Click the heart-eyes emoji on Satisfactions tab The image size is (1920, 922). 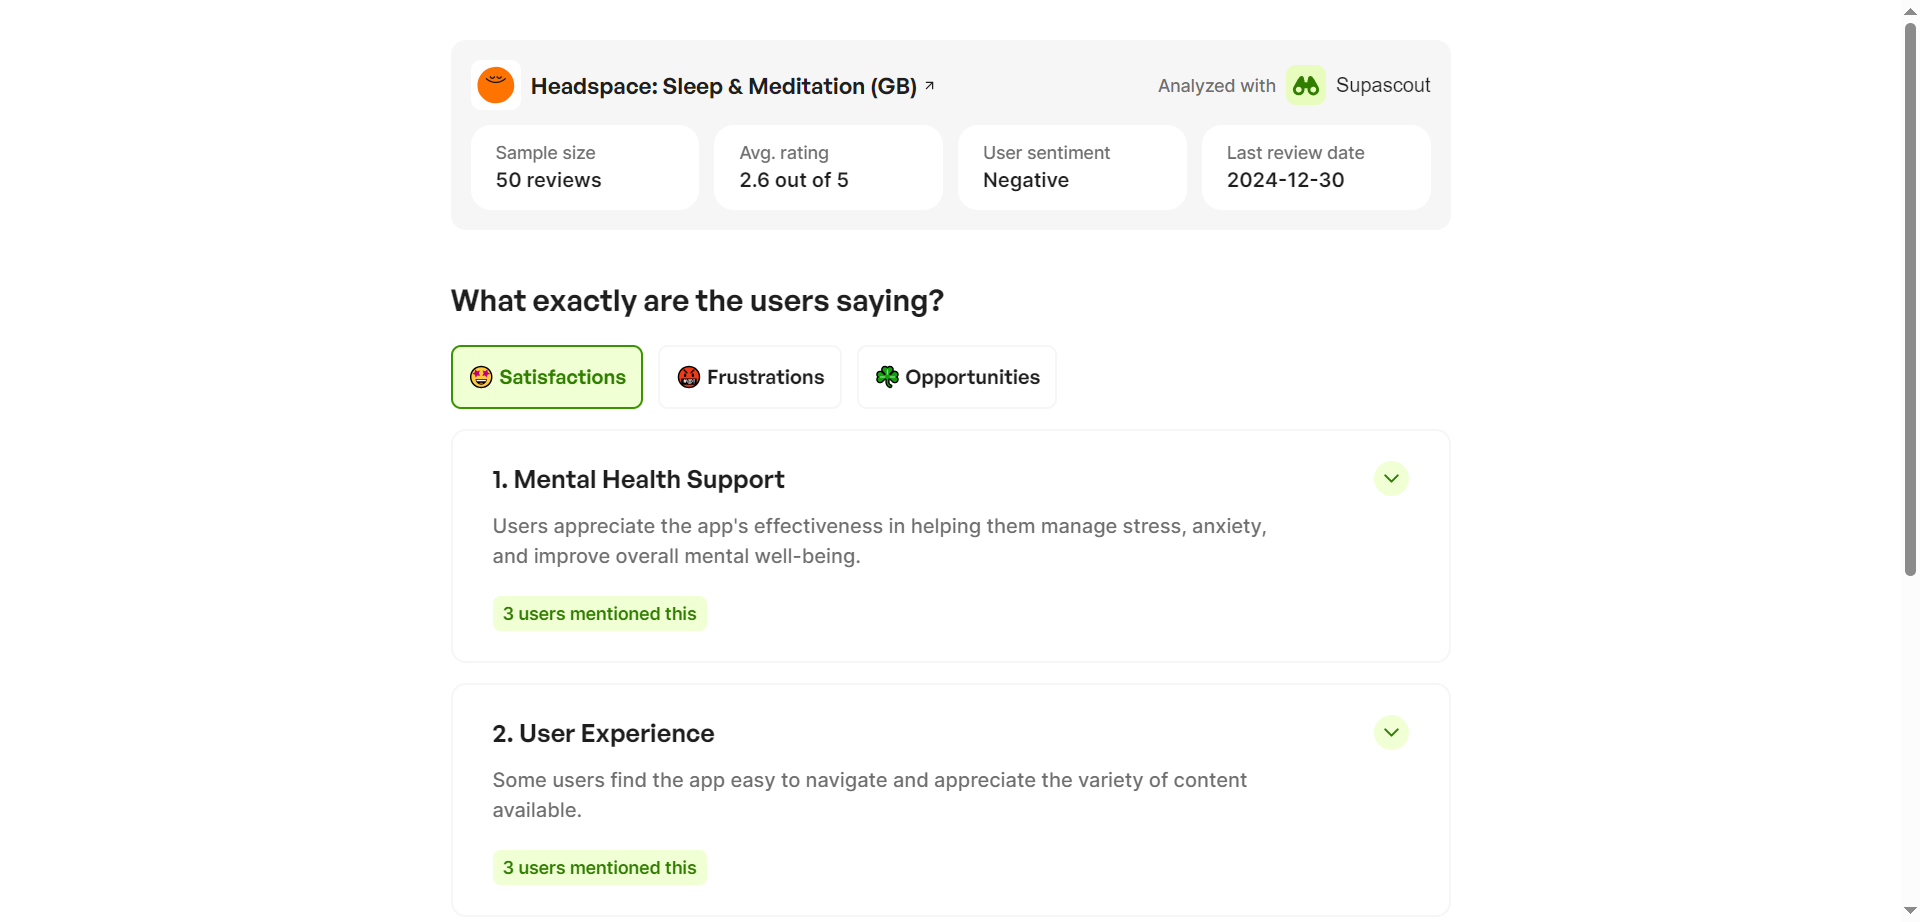click(x=481, y=377)
